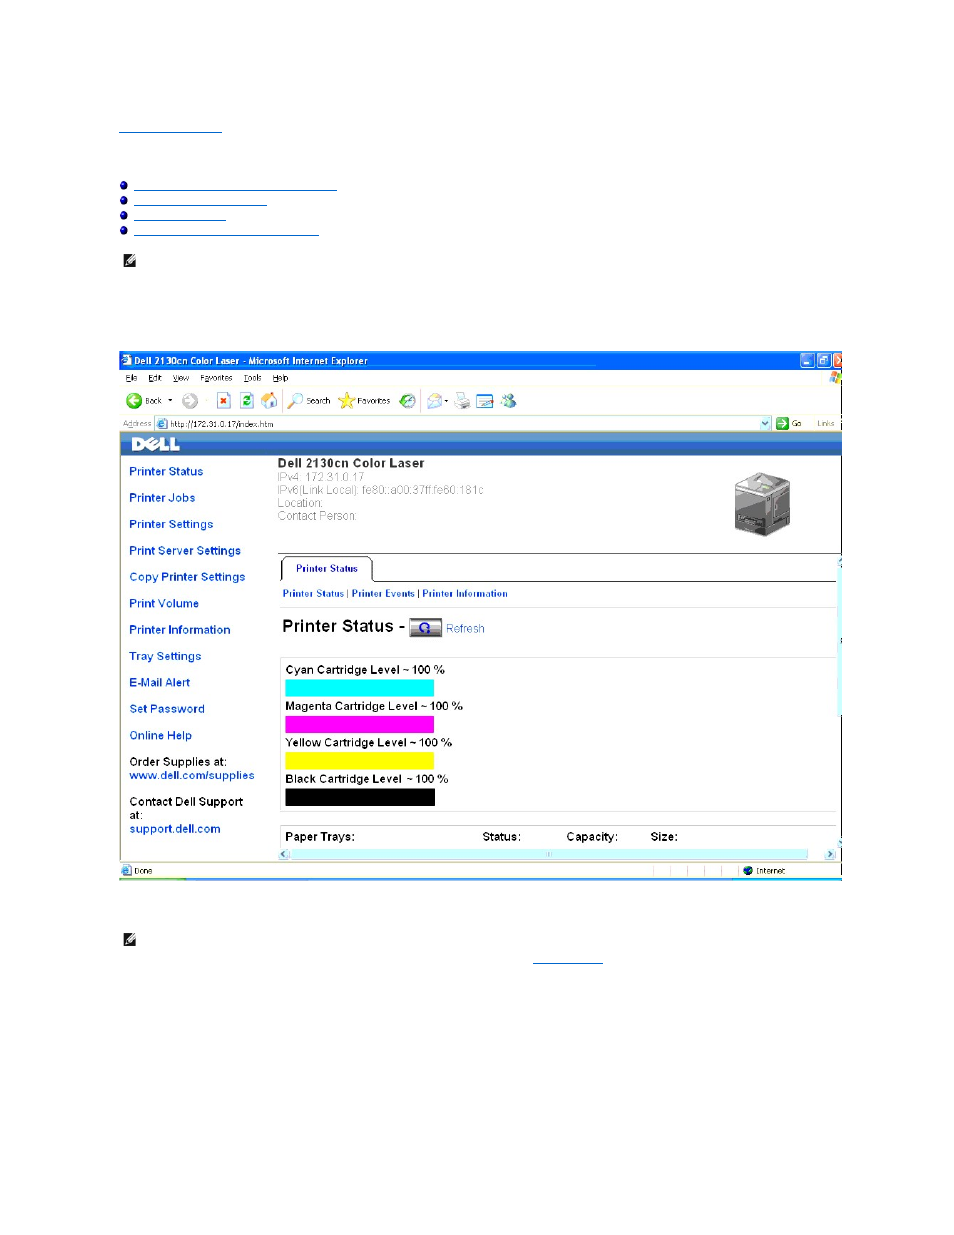Click the Refresh text link
The image size is (954, 1235).
(465, 629)
